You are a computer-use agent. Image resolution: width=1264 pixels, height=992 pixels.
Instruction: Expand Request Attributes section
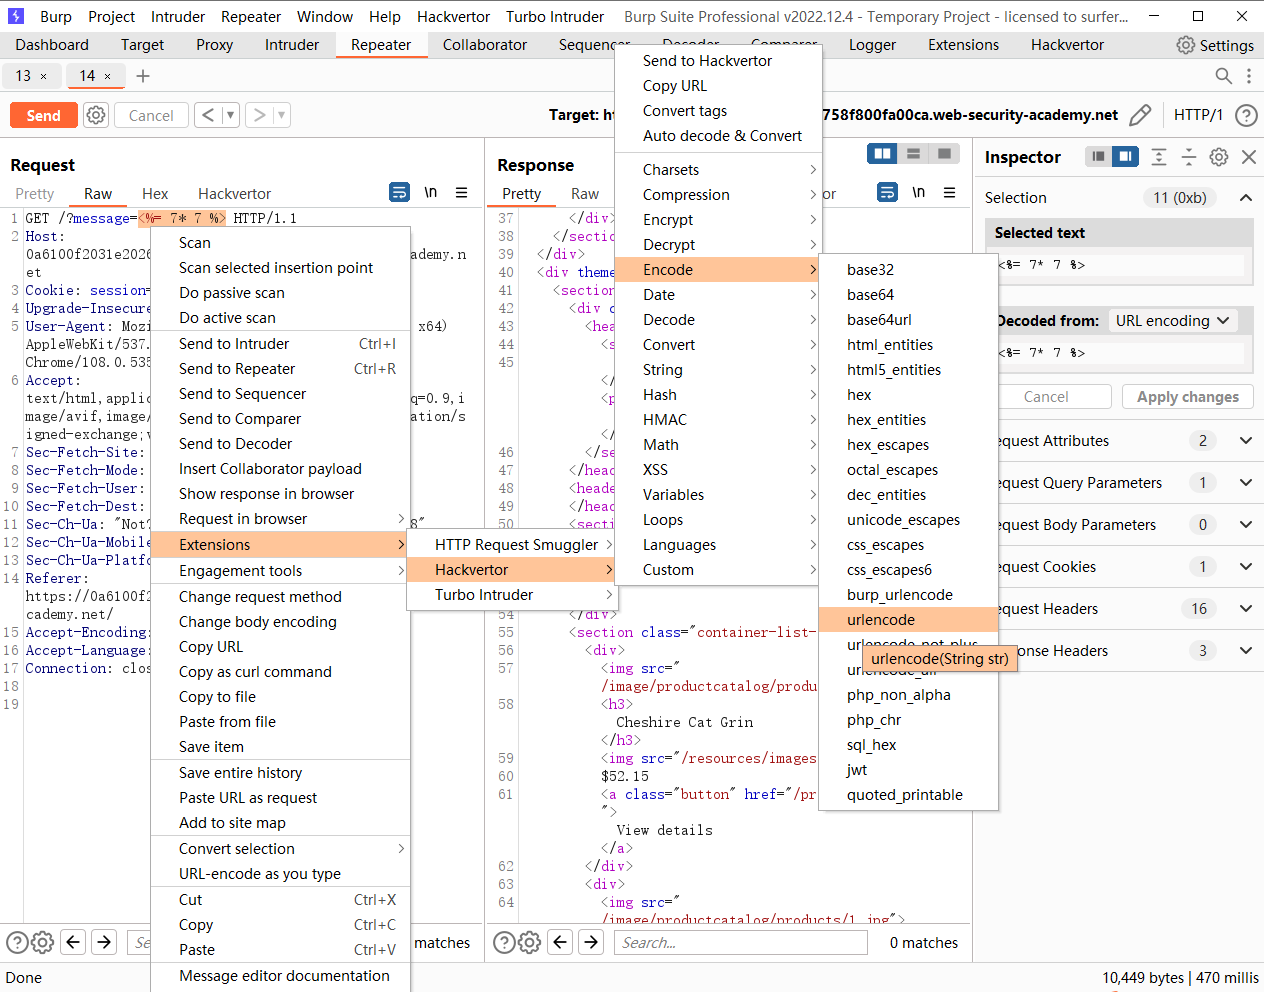(x=1246, y=441)
